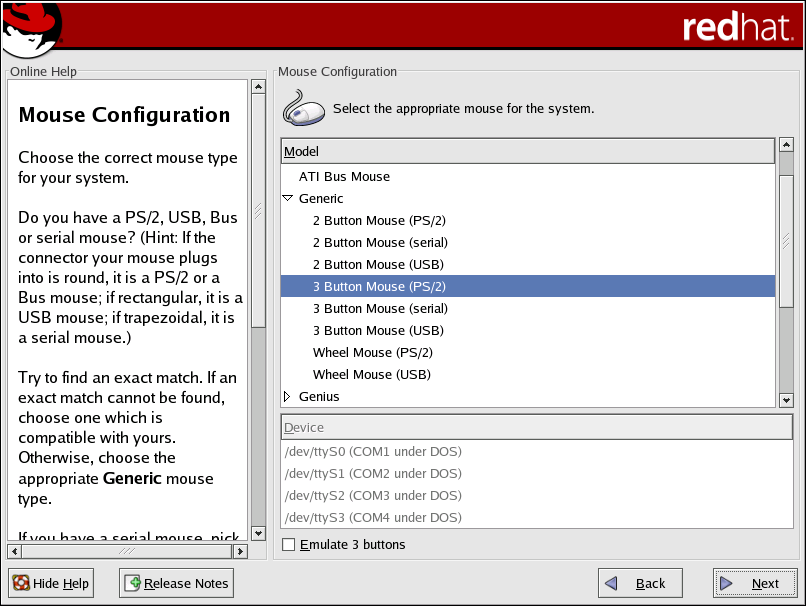The image size is (806, 606).
Task: Choose 2 Button Mouse (serial)
Action: tap(379, 243)
